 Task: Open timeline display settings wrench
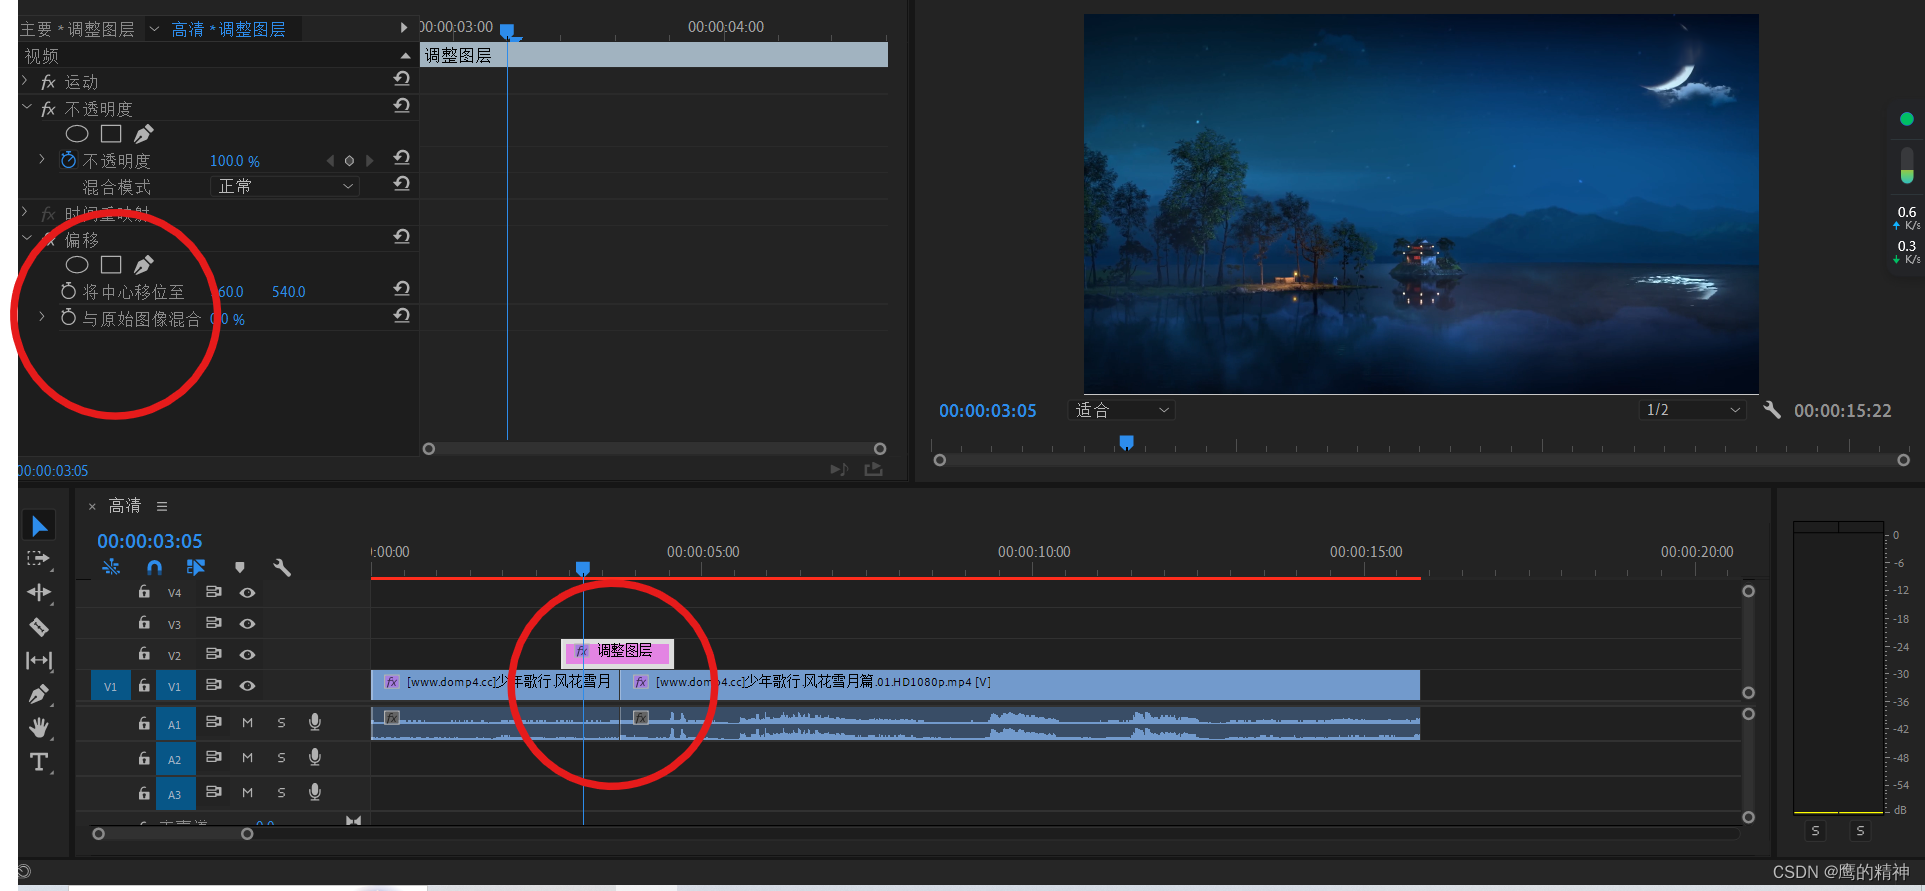click(282, 567)
